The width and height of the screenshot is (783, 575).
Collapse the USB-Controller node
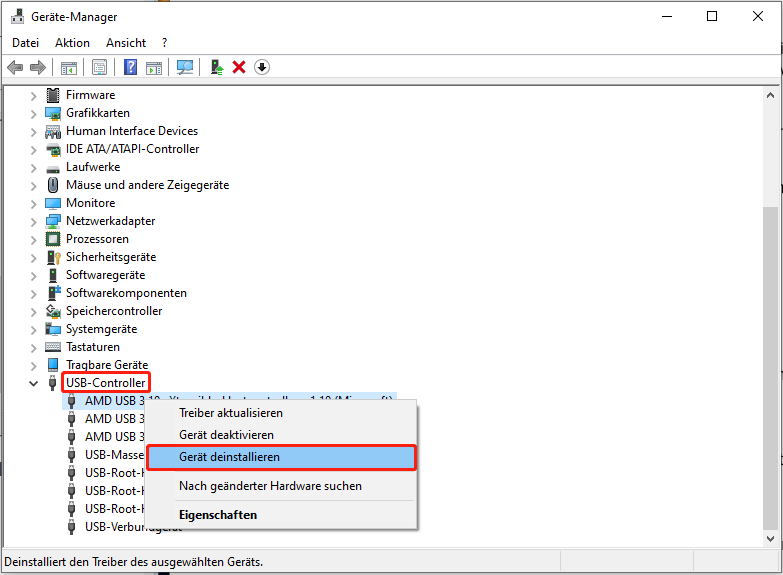coord(33,383)
